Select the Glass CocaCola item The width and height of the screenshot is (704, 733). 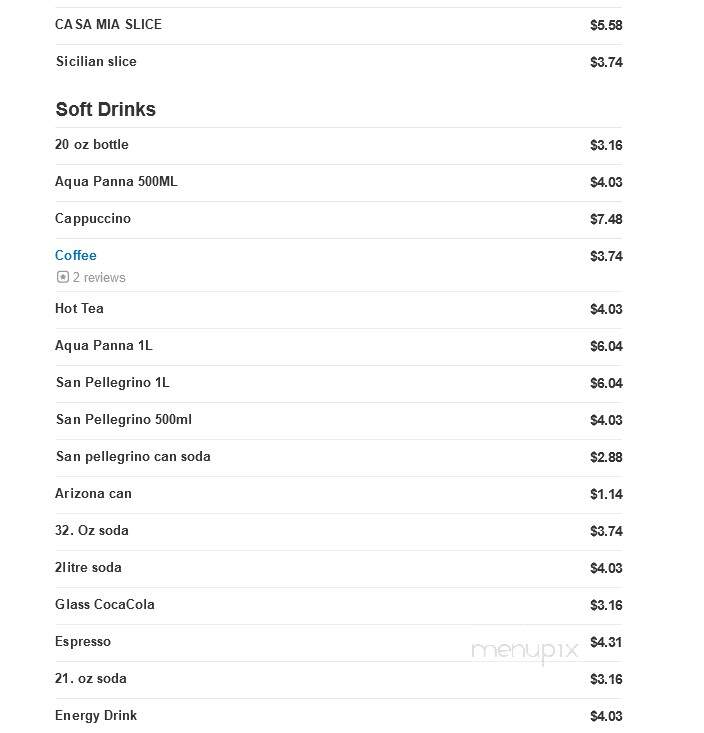pyautogui.click(x=105, y=604)
